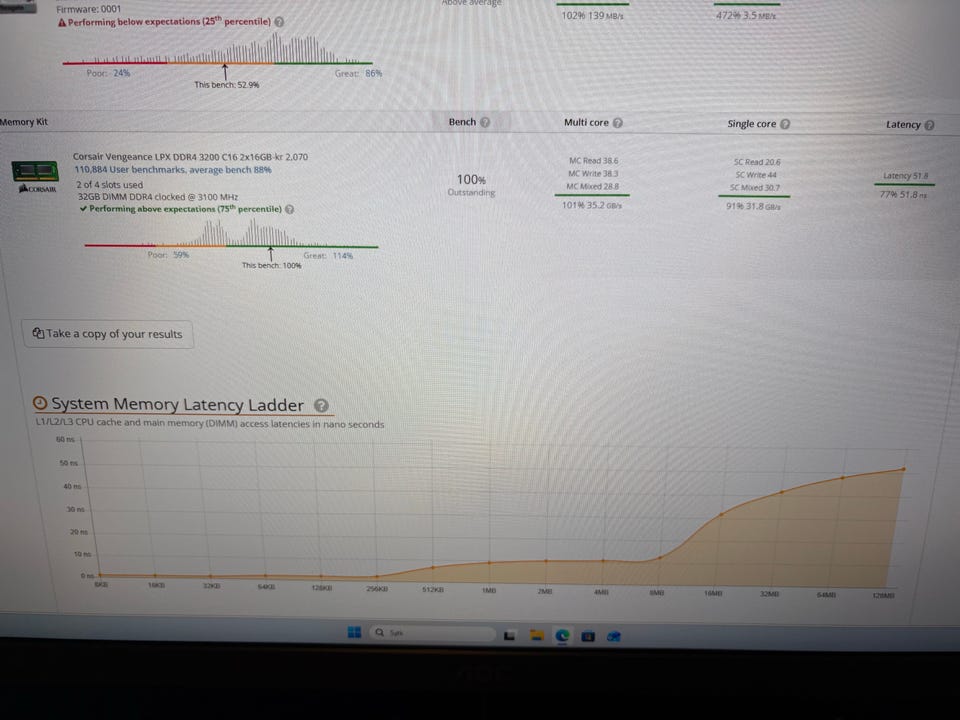Open the Bench column help icon

[485, 122]
